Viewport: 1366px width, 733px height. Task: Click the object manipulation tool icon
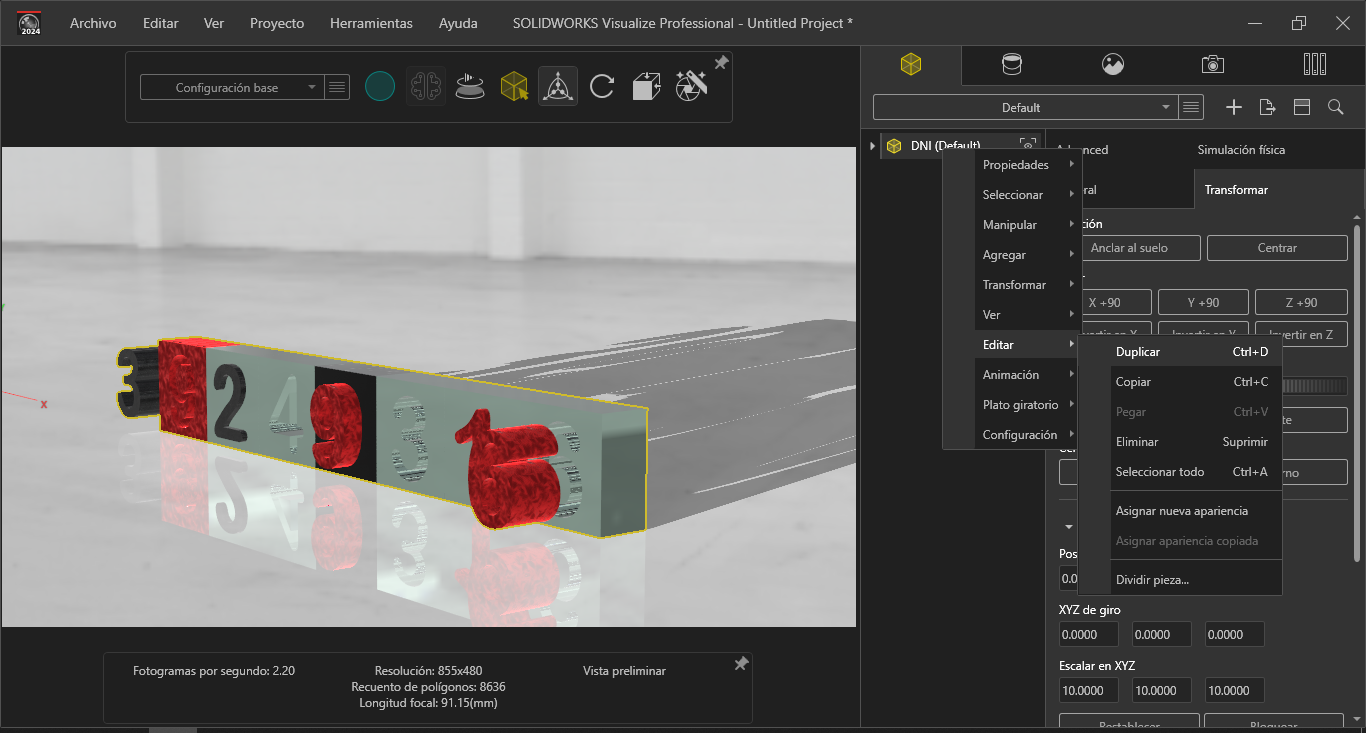pyautogui.click(x=558, y=87)
